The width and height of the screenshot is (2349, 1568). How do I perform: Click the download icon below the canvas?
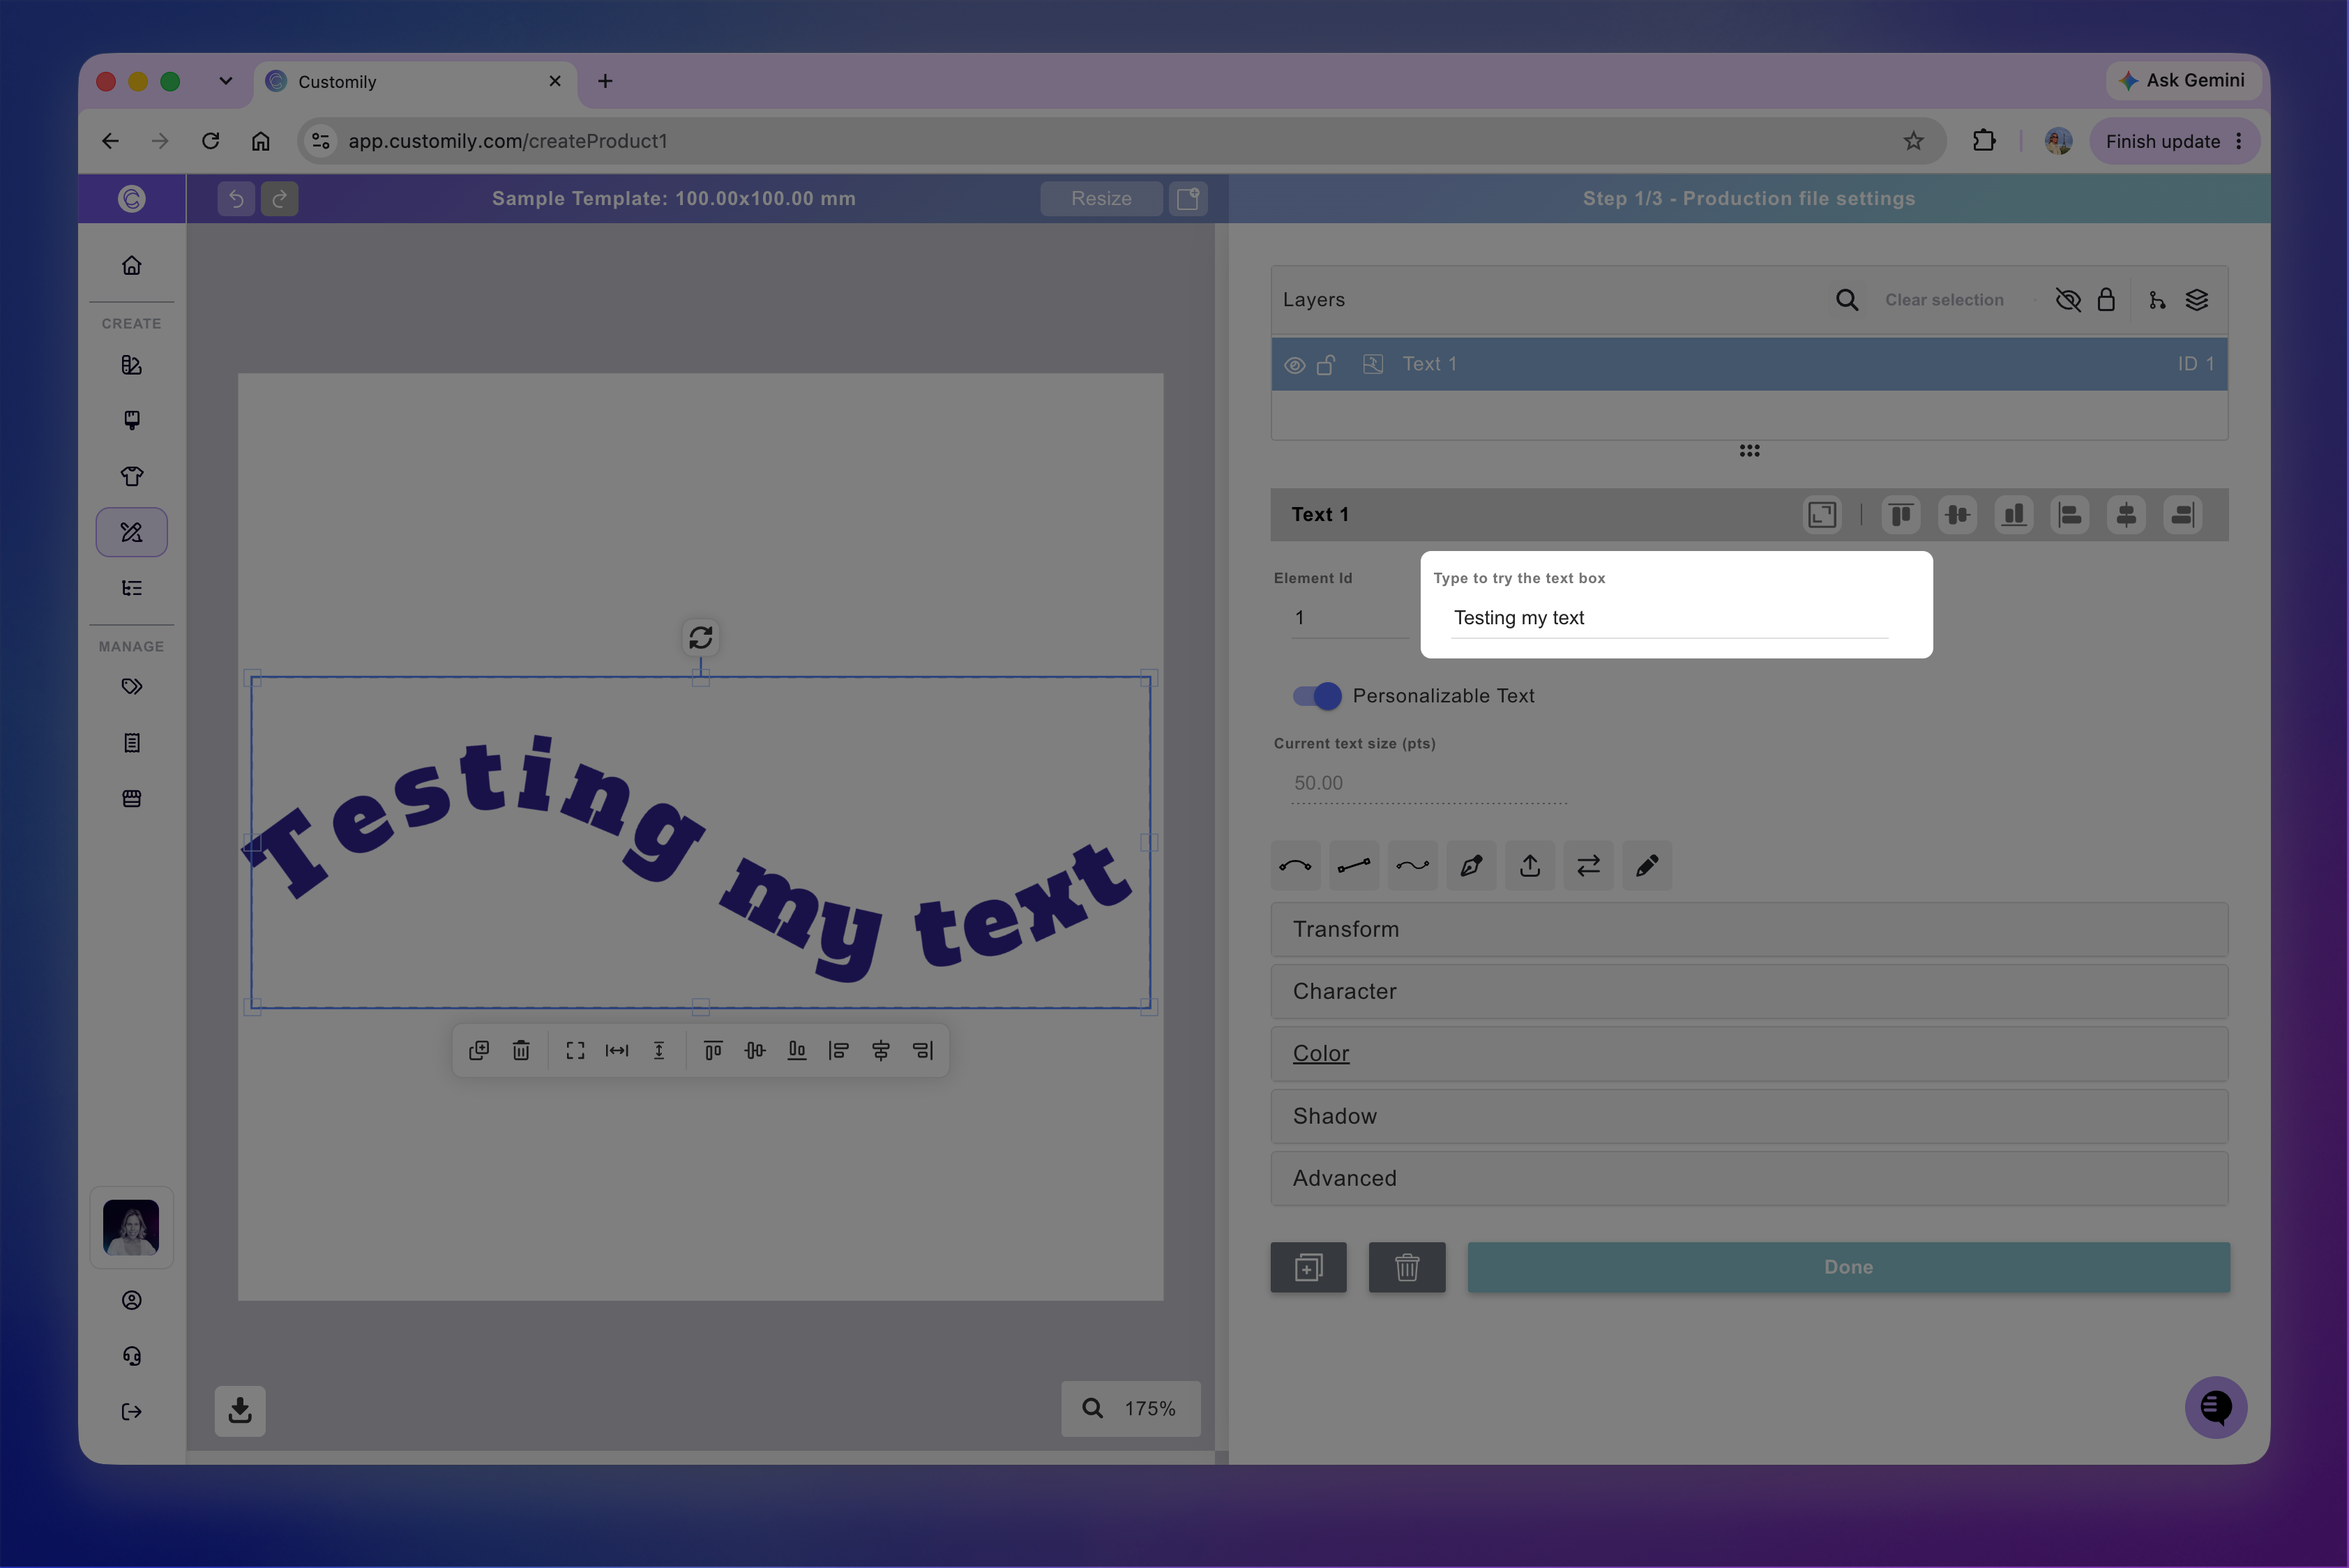(240, 1410)
